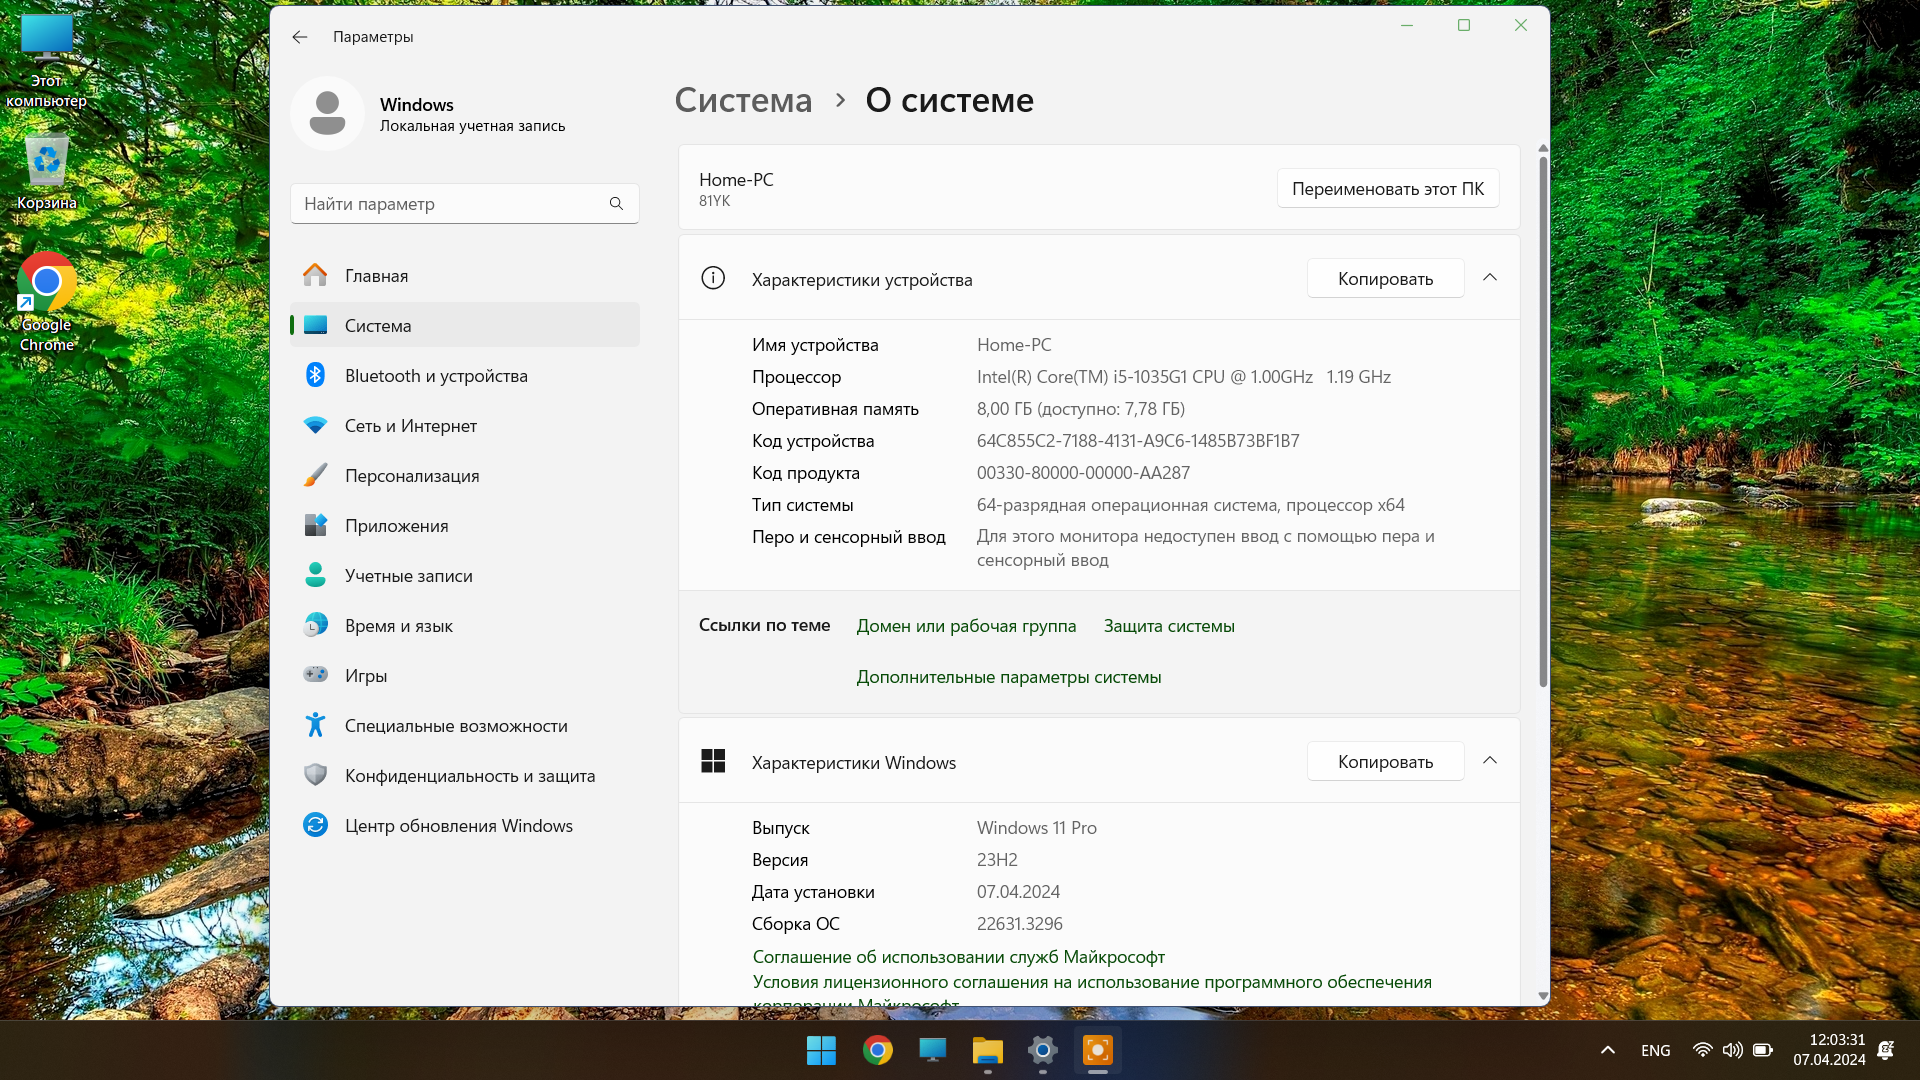Viewport: 1920px width, 1080px height.
Task: Show hidden tray icons chevron
Action: (1608, 1050)
